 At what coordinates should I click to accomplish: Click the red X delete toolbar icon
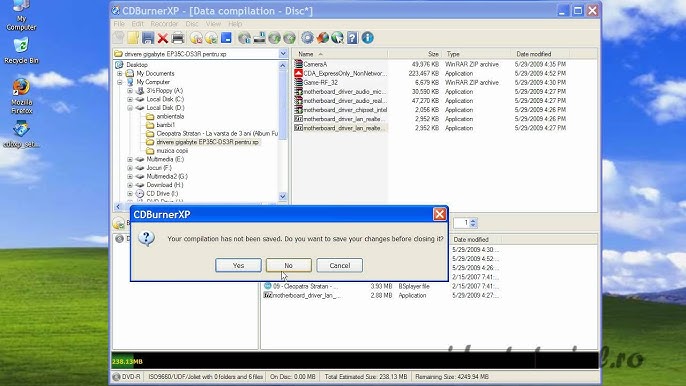coord(163,38)
